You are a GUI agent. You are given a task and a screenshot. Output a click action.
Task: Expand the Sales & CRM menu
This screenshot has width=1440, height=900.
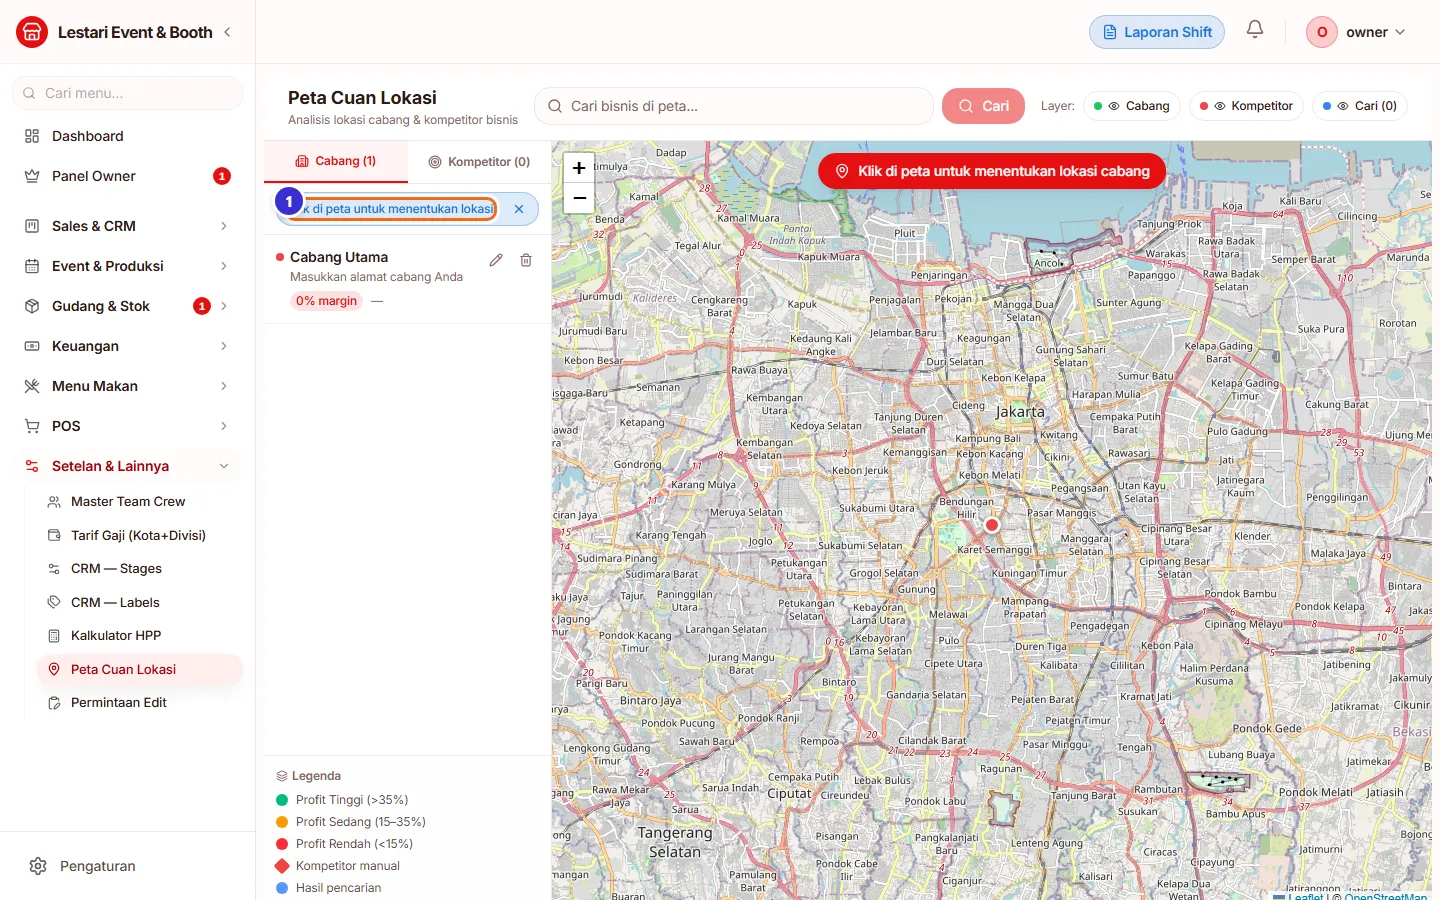click(128, 226)
